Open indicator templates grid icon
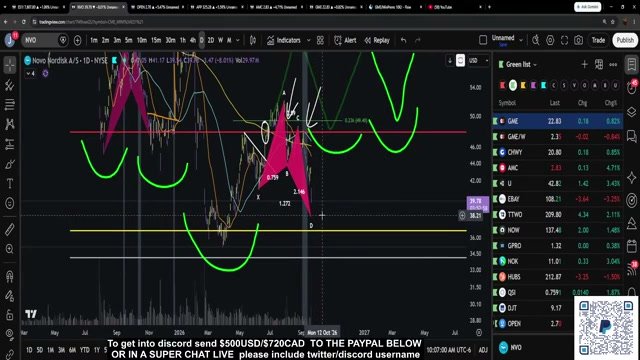The image size is (640, 360). coord(320,40)
